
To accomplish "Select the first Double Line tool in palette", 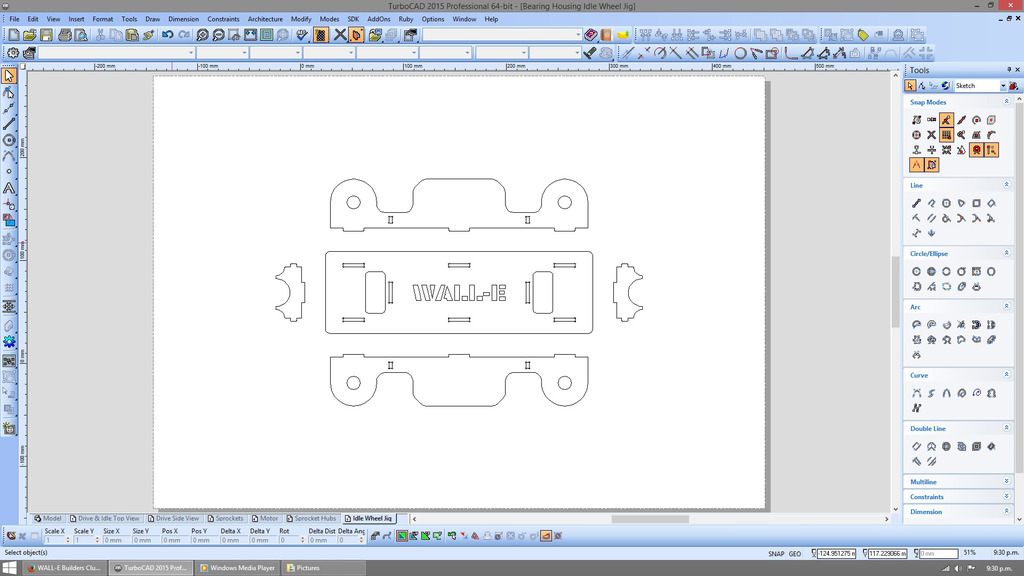I will pos(916,447).
